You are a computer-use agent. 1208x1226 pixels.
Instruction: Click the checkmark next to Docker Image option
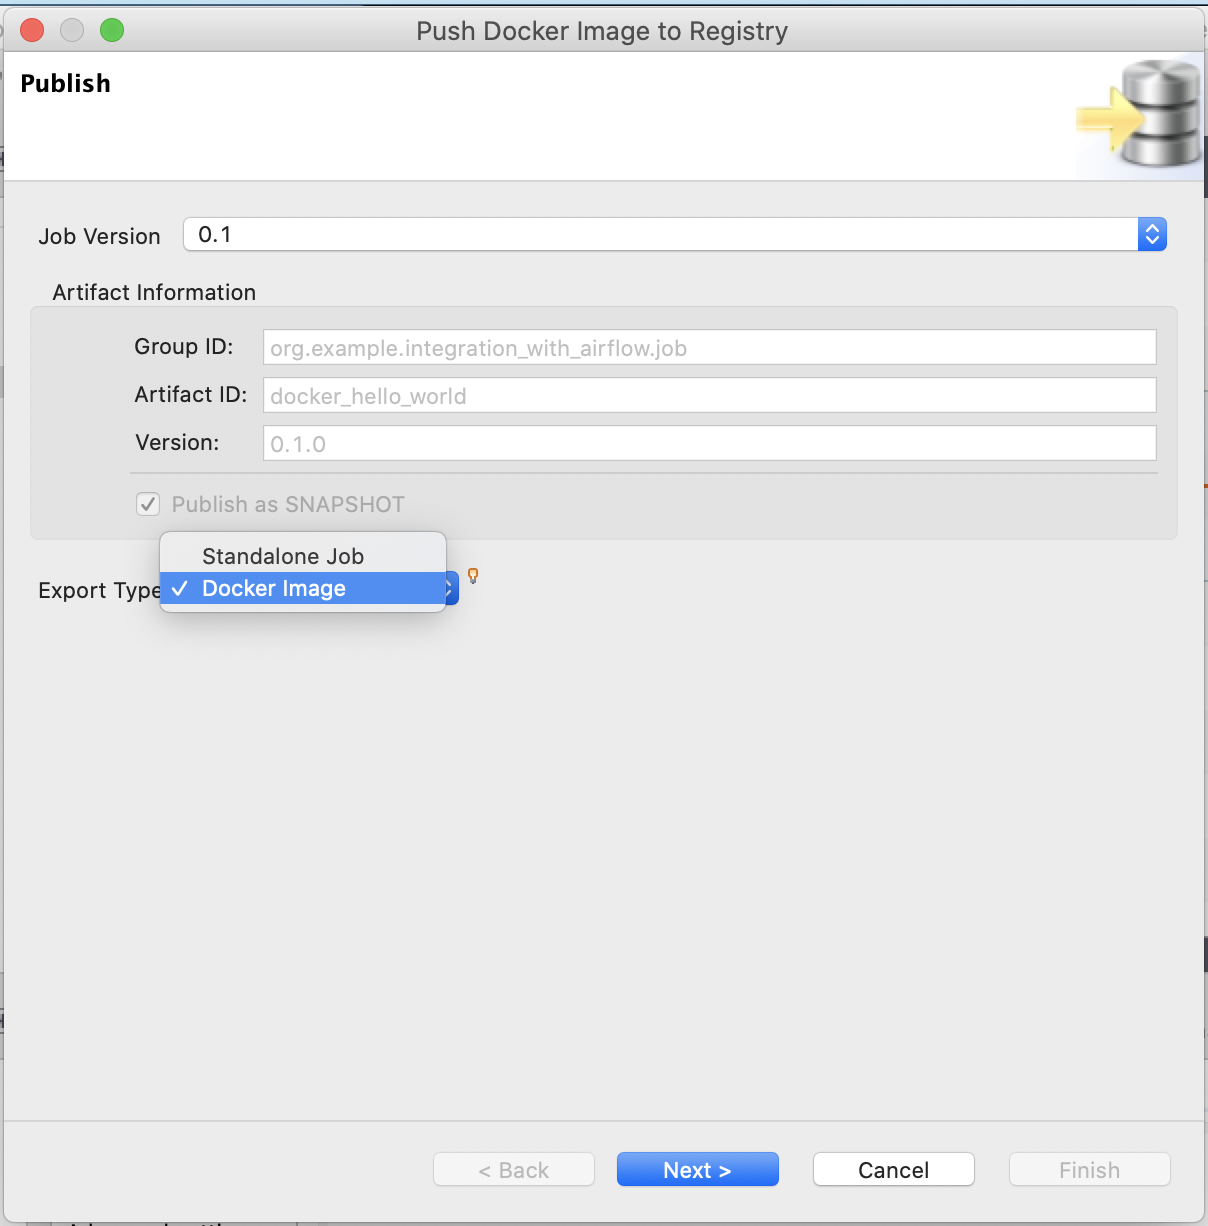click(x=180, y=588)
